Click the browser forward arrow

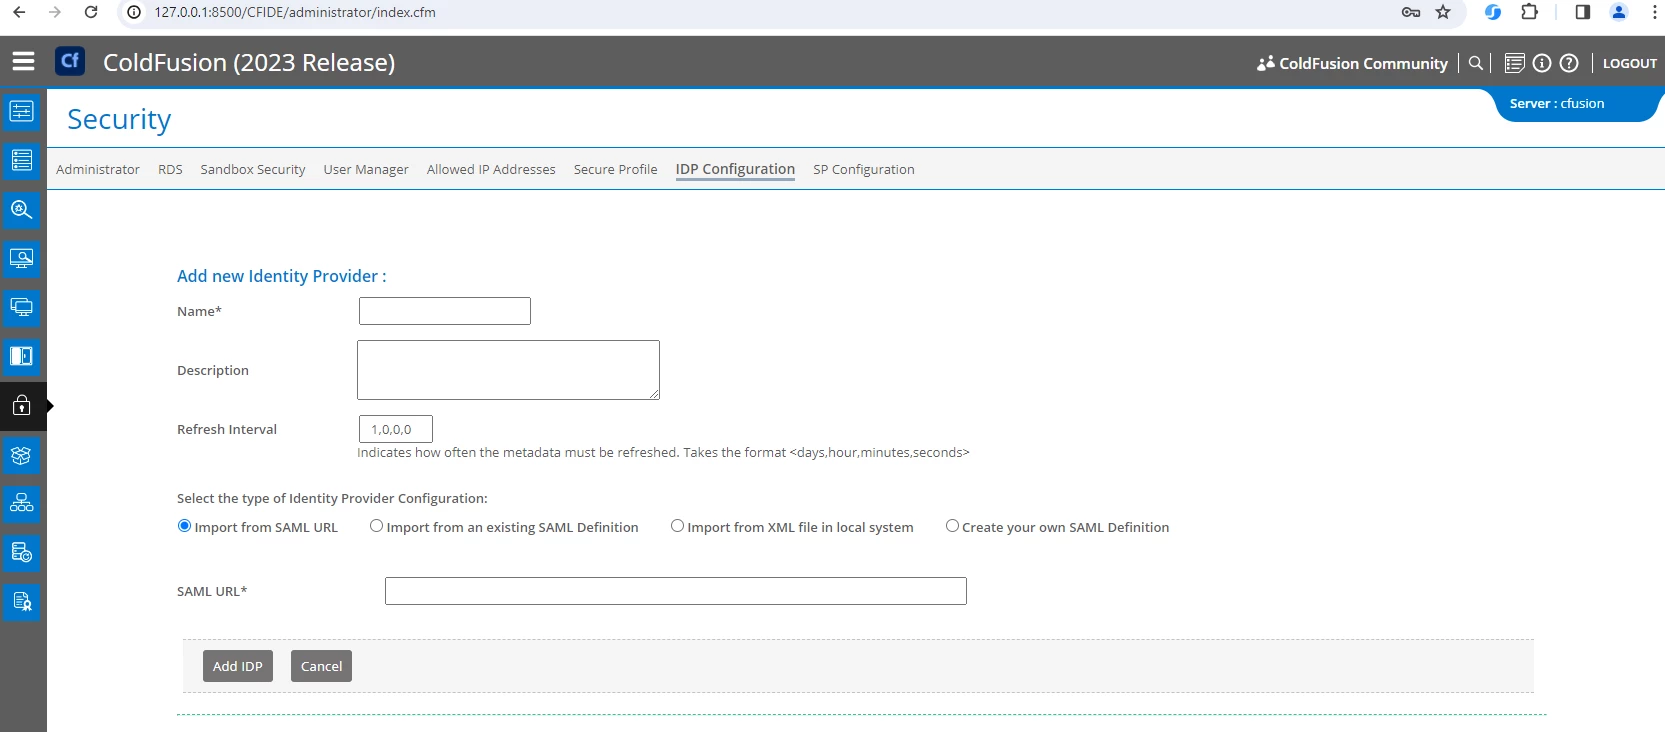tap(55, 12)
